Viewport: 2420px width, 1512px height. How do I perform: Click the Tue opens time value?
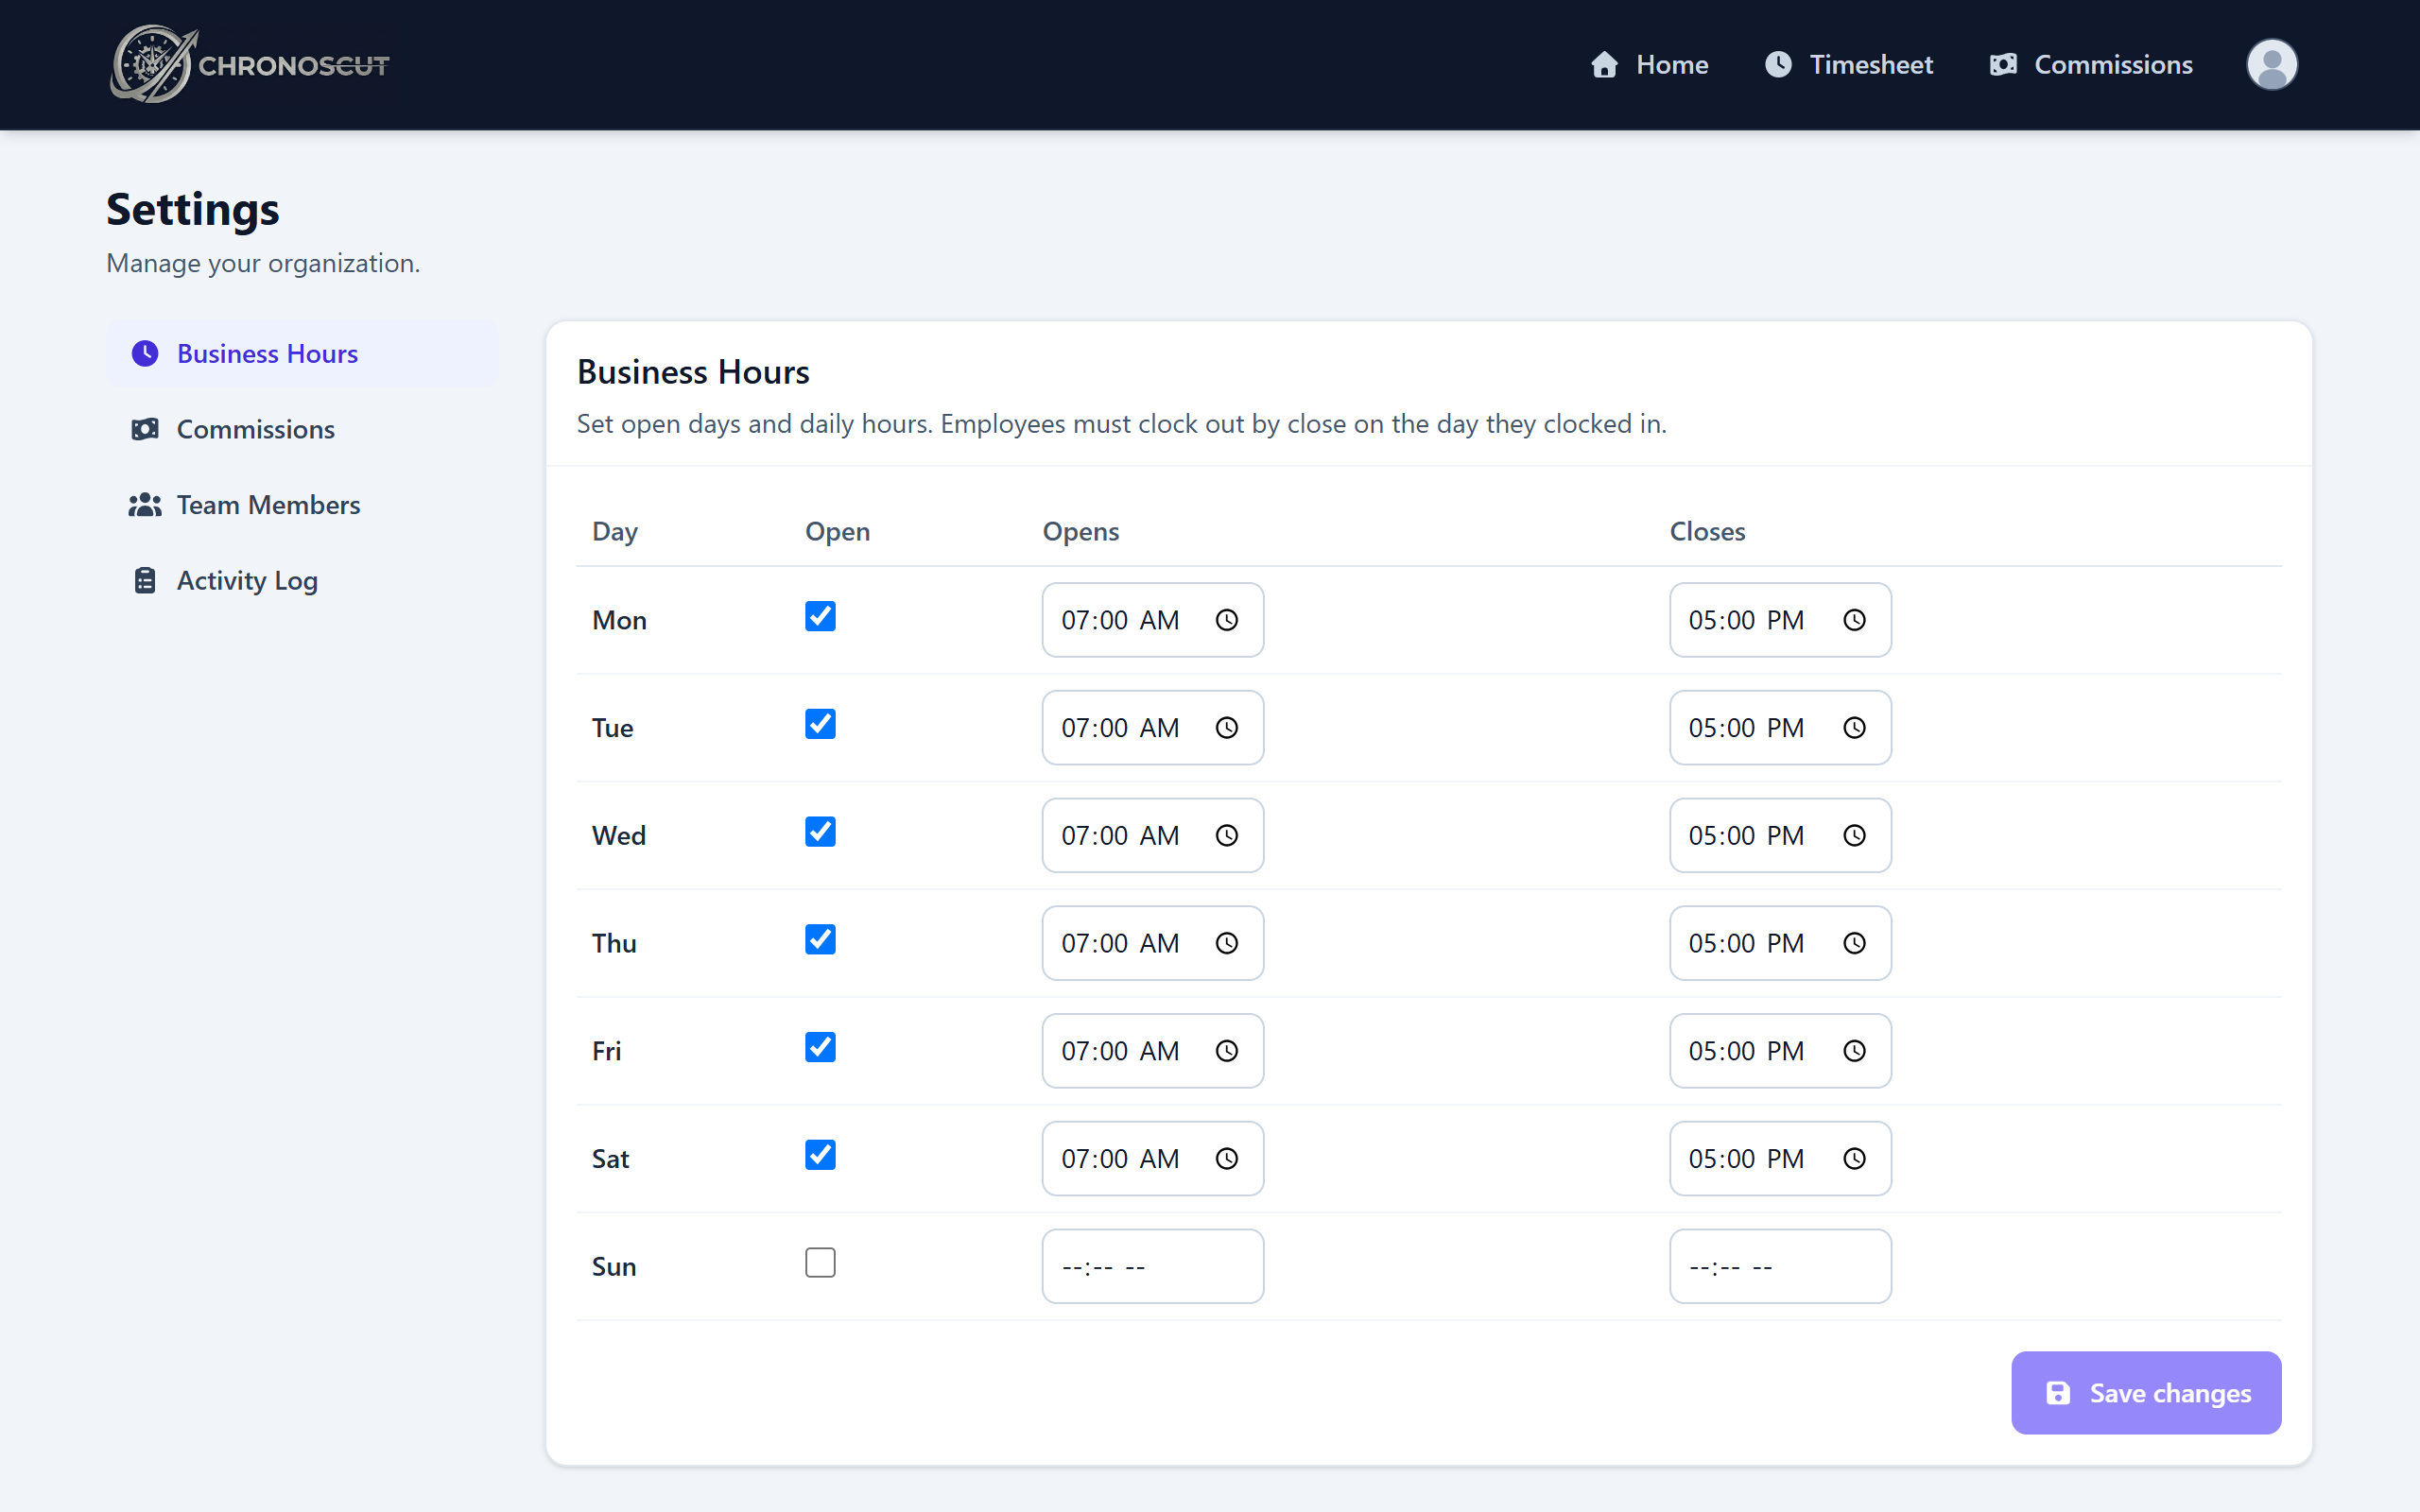tap(1120, 728)
